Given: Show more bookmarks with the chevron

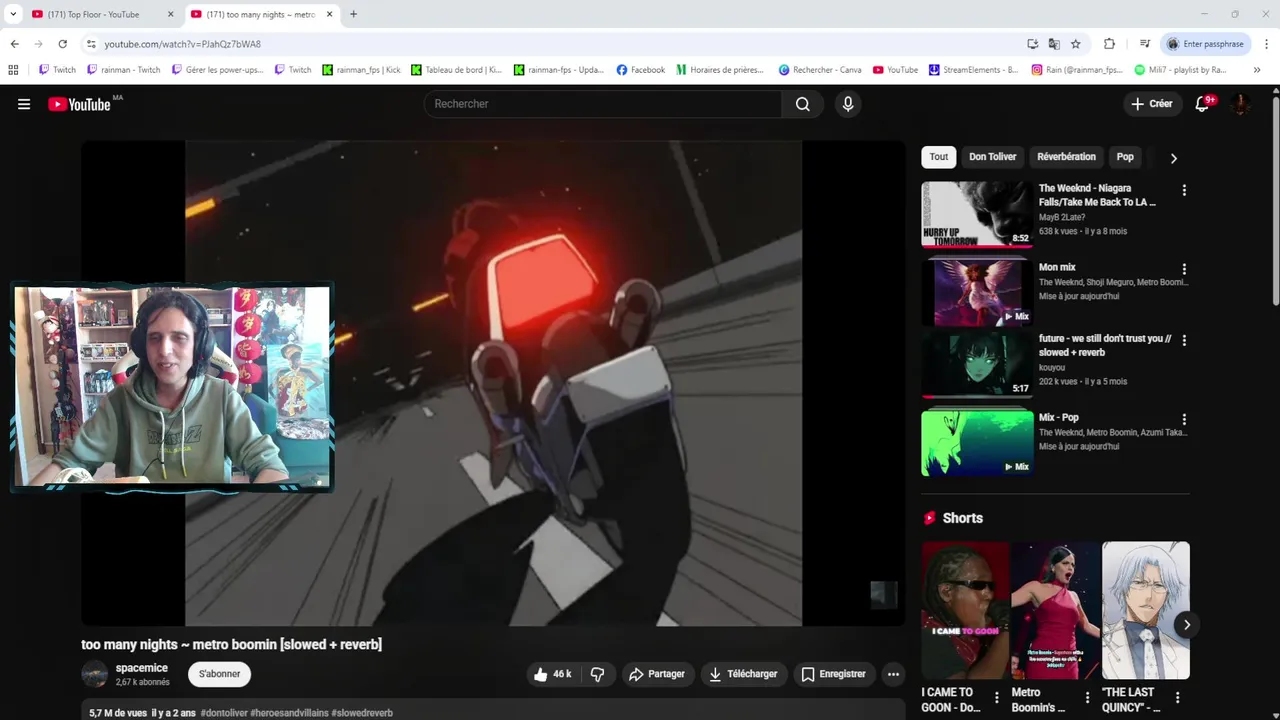Looking at the screenshot, I should pyautogui.click(x=1257, y=70).
